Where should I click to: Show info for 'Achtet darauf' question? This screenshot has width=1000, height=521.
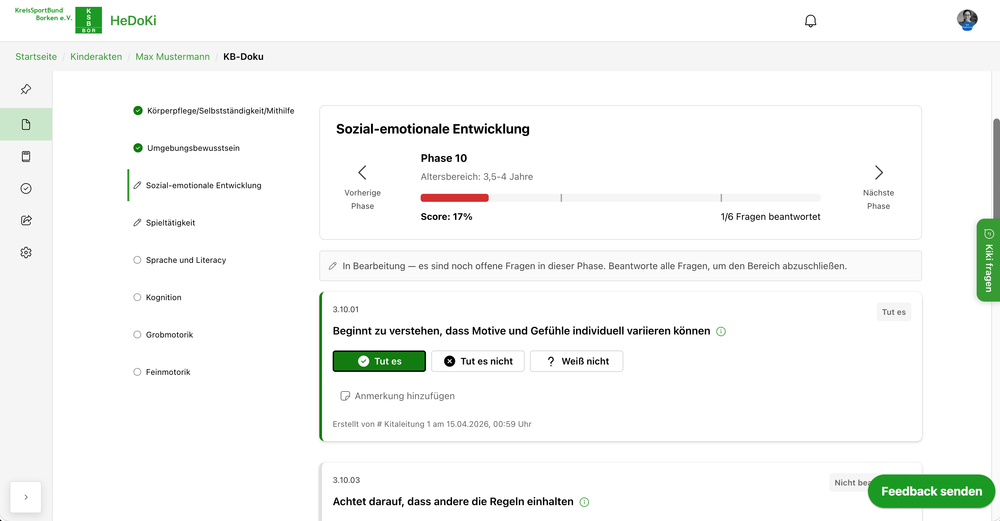click(x=584, y=503)
